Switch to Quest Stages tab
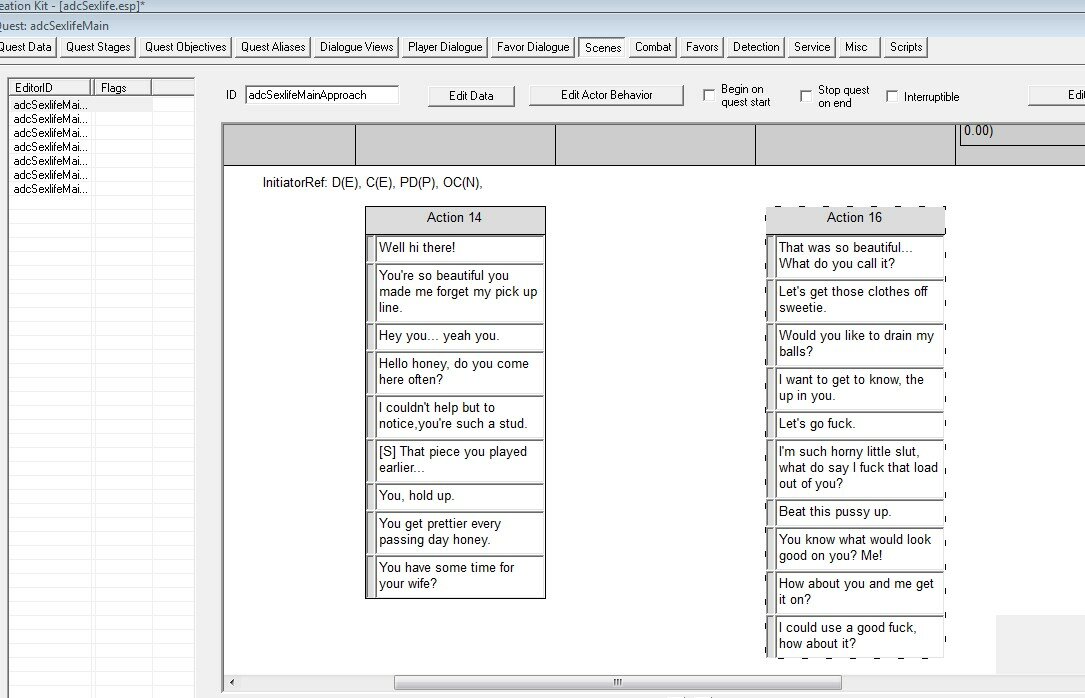Image resolution: width=1085 pixels, height=698 pixels. click(98, 47)
